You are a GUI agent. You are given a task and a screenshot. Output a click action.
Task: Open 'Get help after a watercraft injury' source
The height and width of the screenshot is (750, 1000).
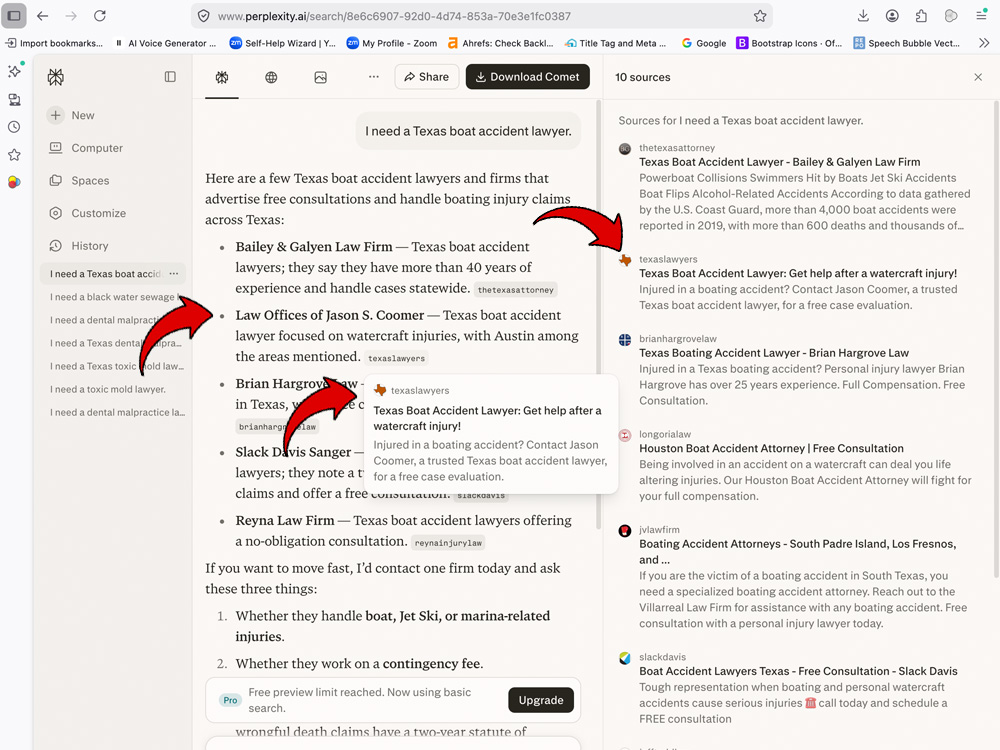(x=798, y=273)
